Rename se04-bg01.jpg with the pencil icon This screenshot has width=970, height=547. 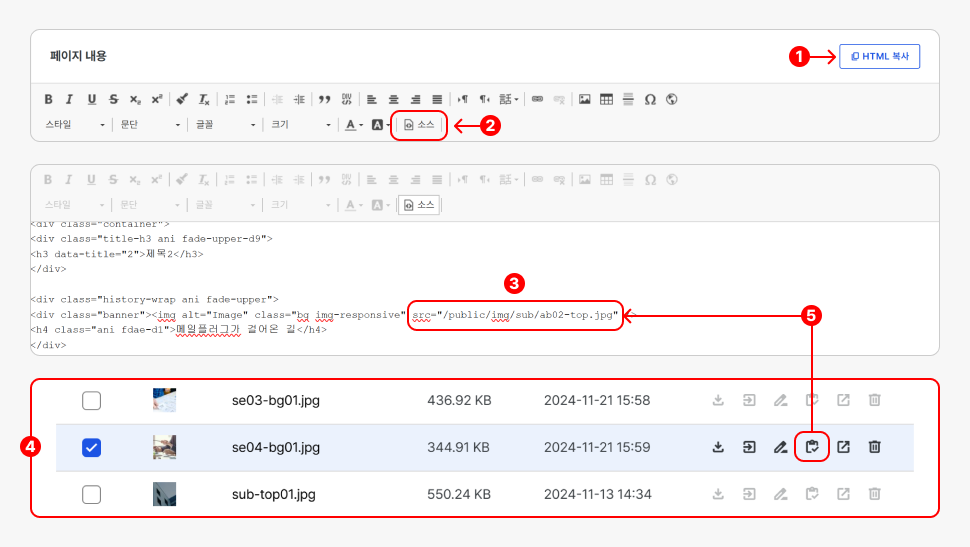click(x=781, y=447)
